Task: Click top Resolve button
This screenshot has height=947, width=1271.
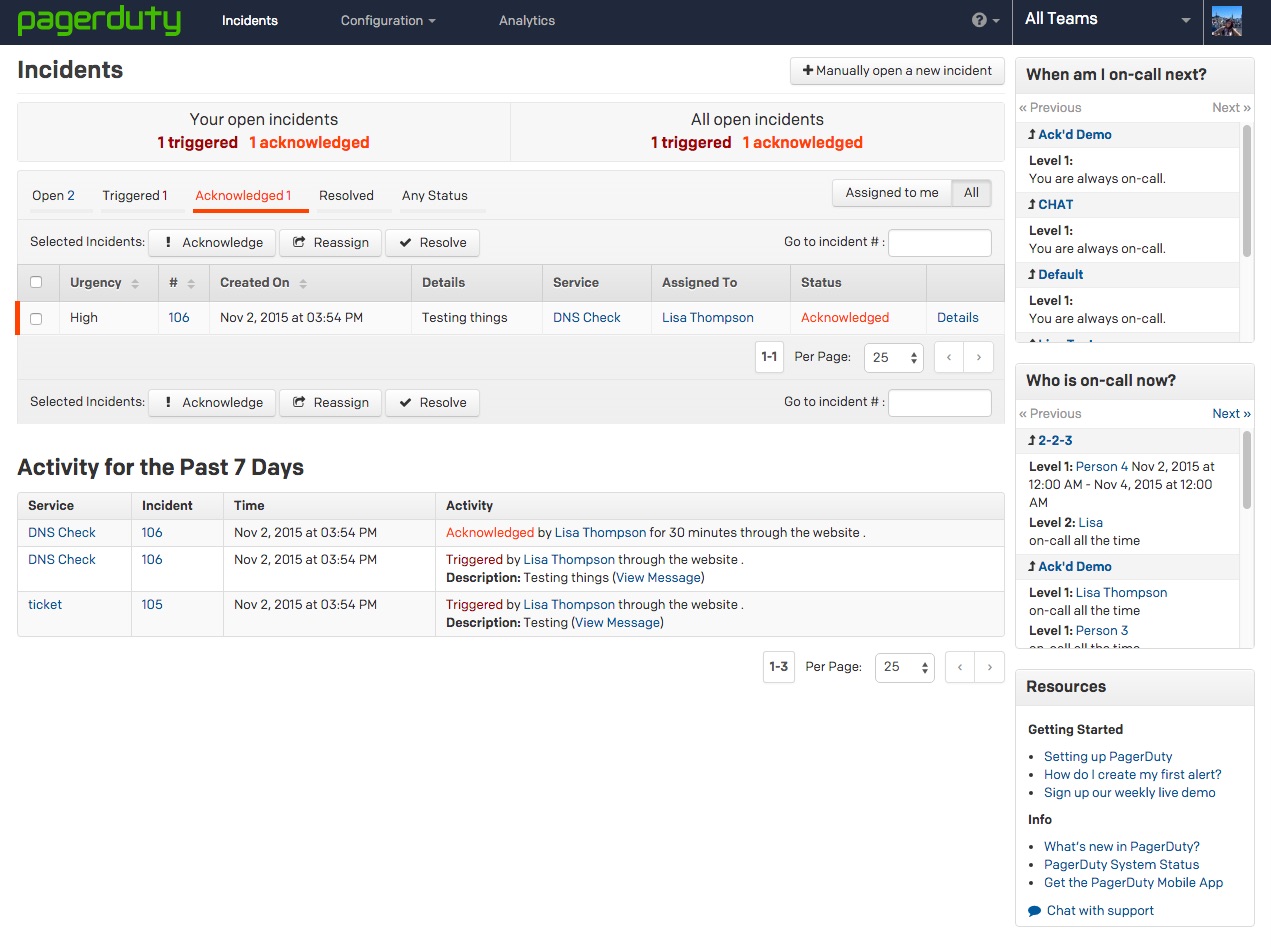Action: [x=432, y=243]
